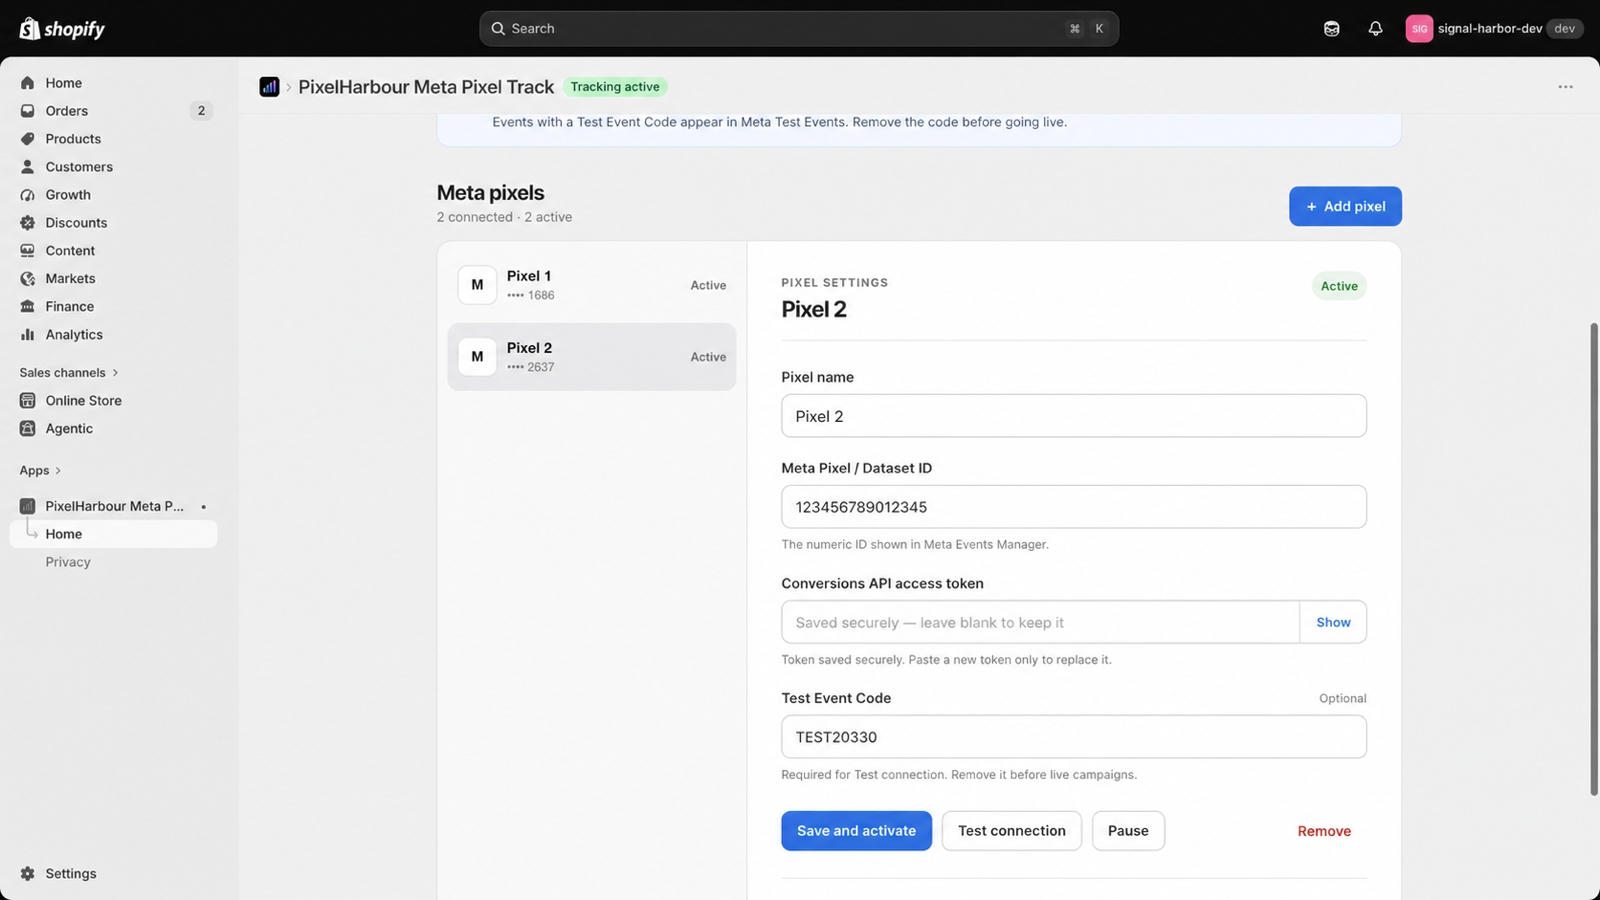1600x900 pixels.
Task: Click the Search bar
Action: tap(799, 29)
